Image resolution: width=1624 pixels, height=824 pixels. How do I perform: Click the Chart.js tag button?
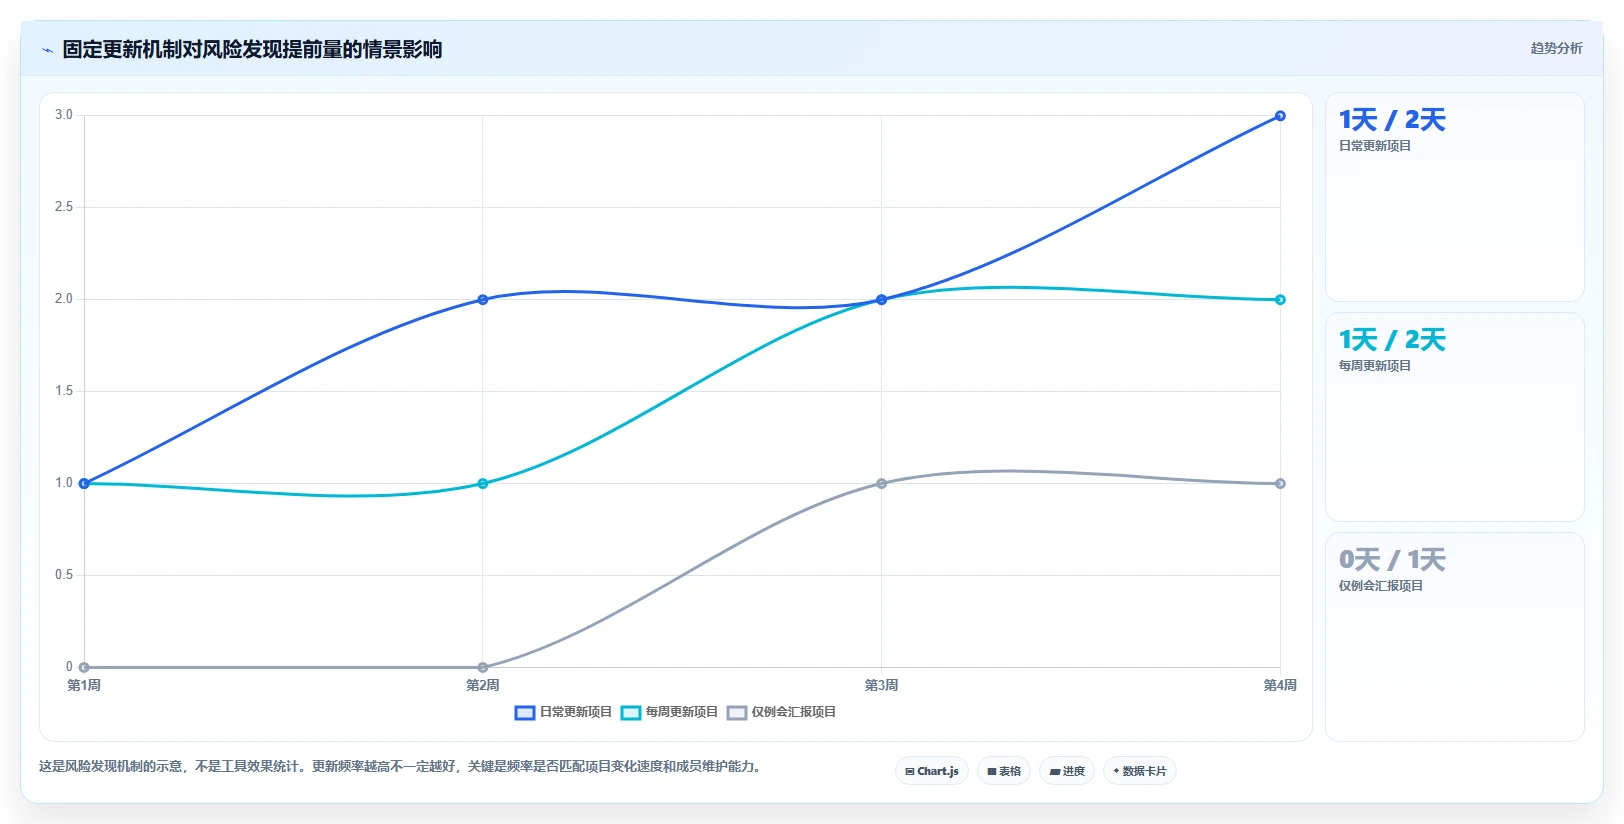932,771
